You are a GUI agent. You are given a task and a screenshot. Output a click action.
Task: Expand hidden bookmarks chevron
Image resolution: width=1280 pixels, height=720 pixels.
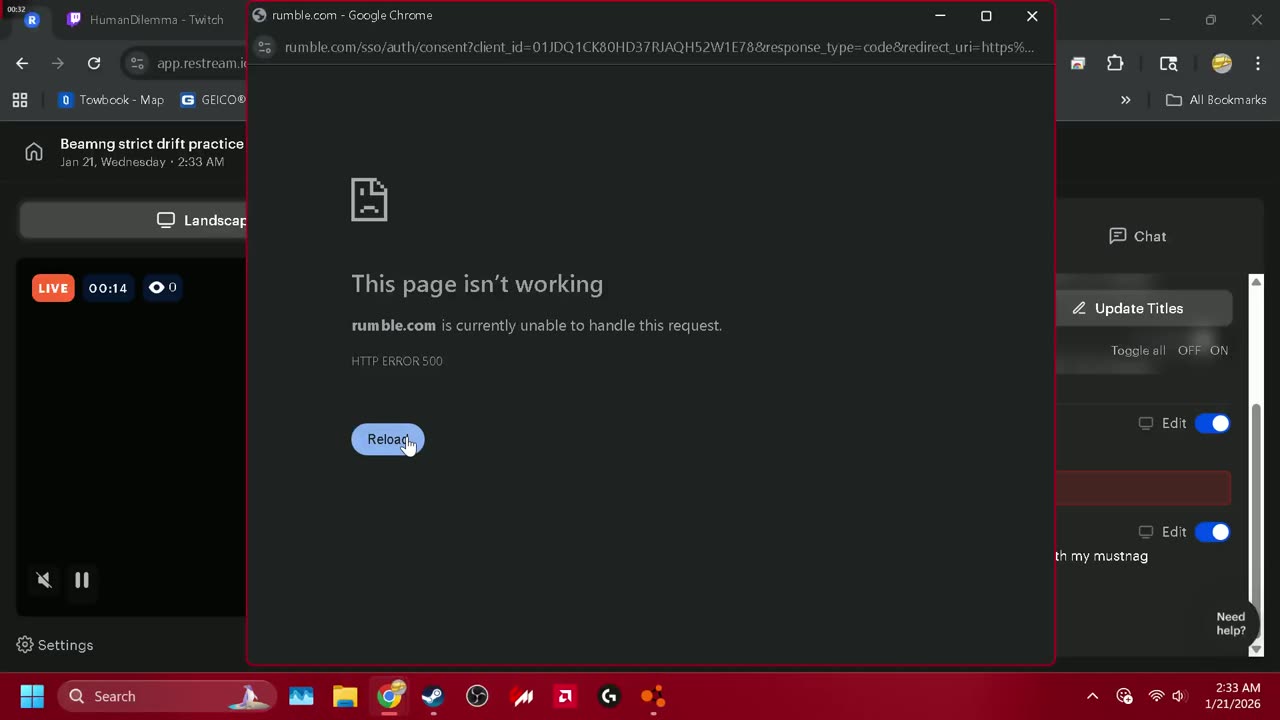tap(1126, 100)
